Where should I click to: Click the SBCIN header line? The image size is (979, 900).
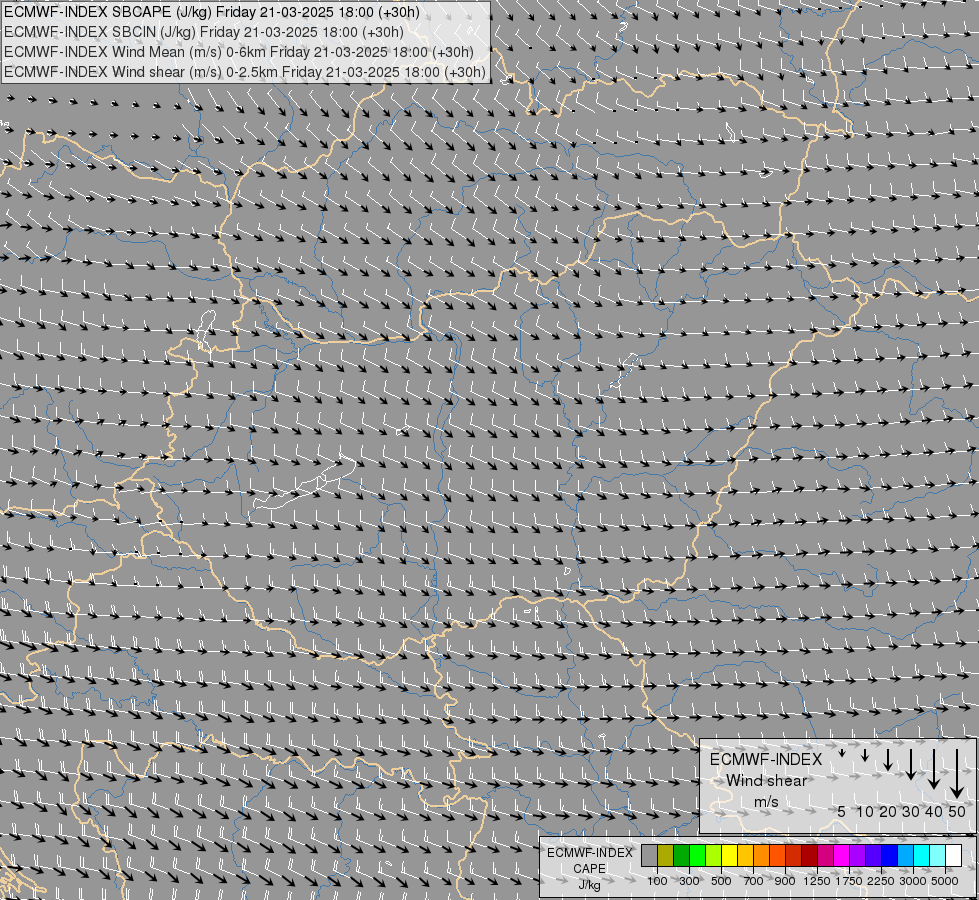point(204,32)
